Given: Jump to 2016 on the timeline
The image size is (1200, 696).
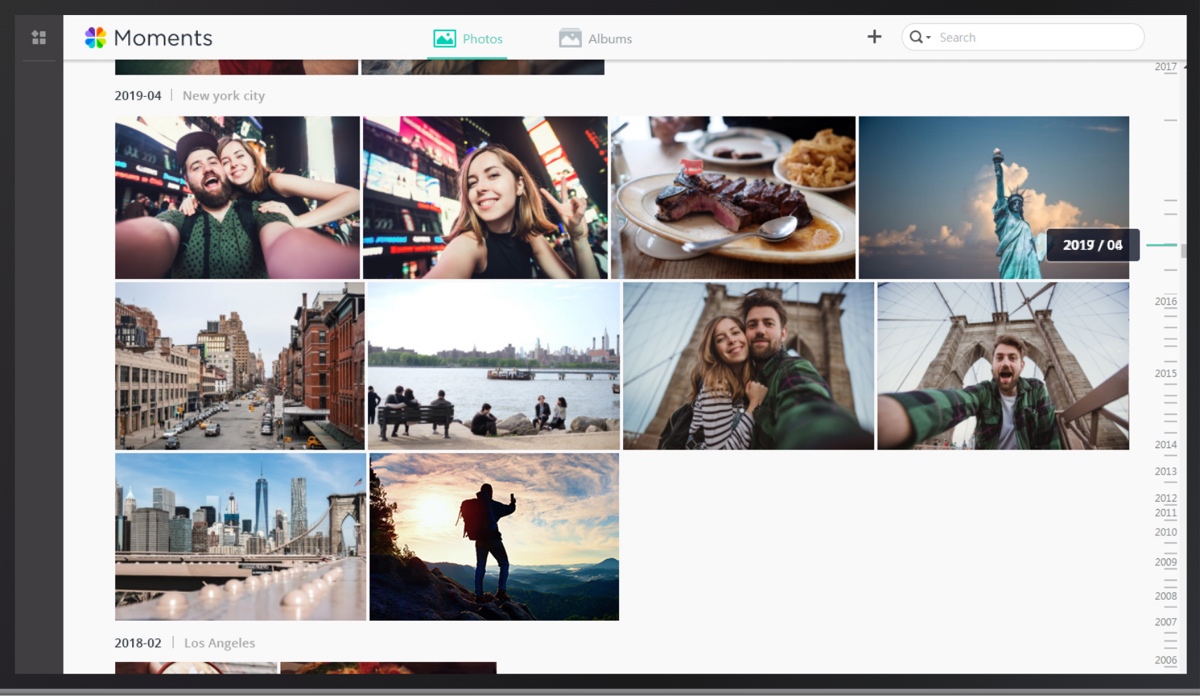Looking at the screenshot, I should (1166, 302).
